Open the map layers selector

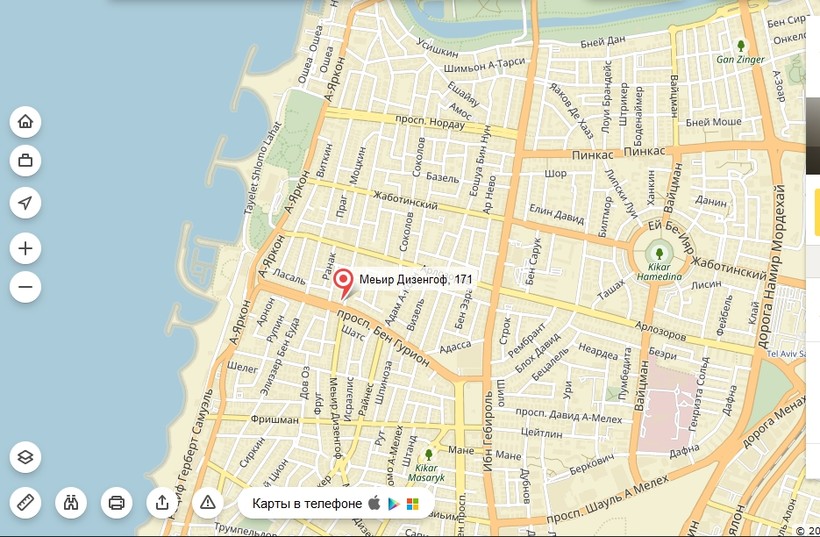pyautogui.click(x=25, y=457)
